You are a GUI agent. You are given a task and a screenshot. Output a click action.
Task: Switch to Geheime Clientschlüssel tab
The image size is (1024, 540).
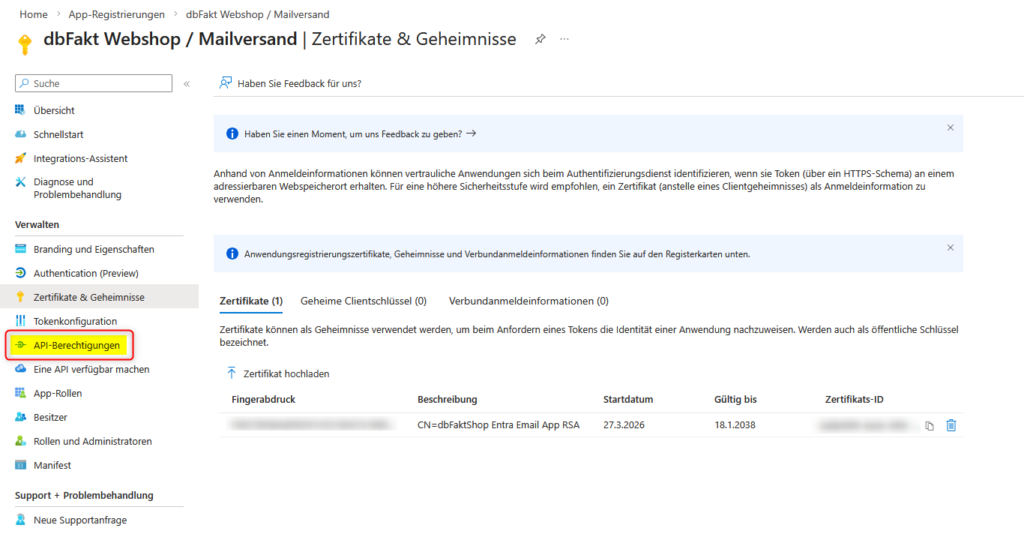click(x=363, y=301)
